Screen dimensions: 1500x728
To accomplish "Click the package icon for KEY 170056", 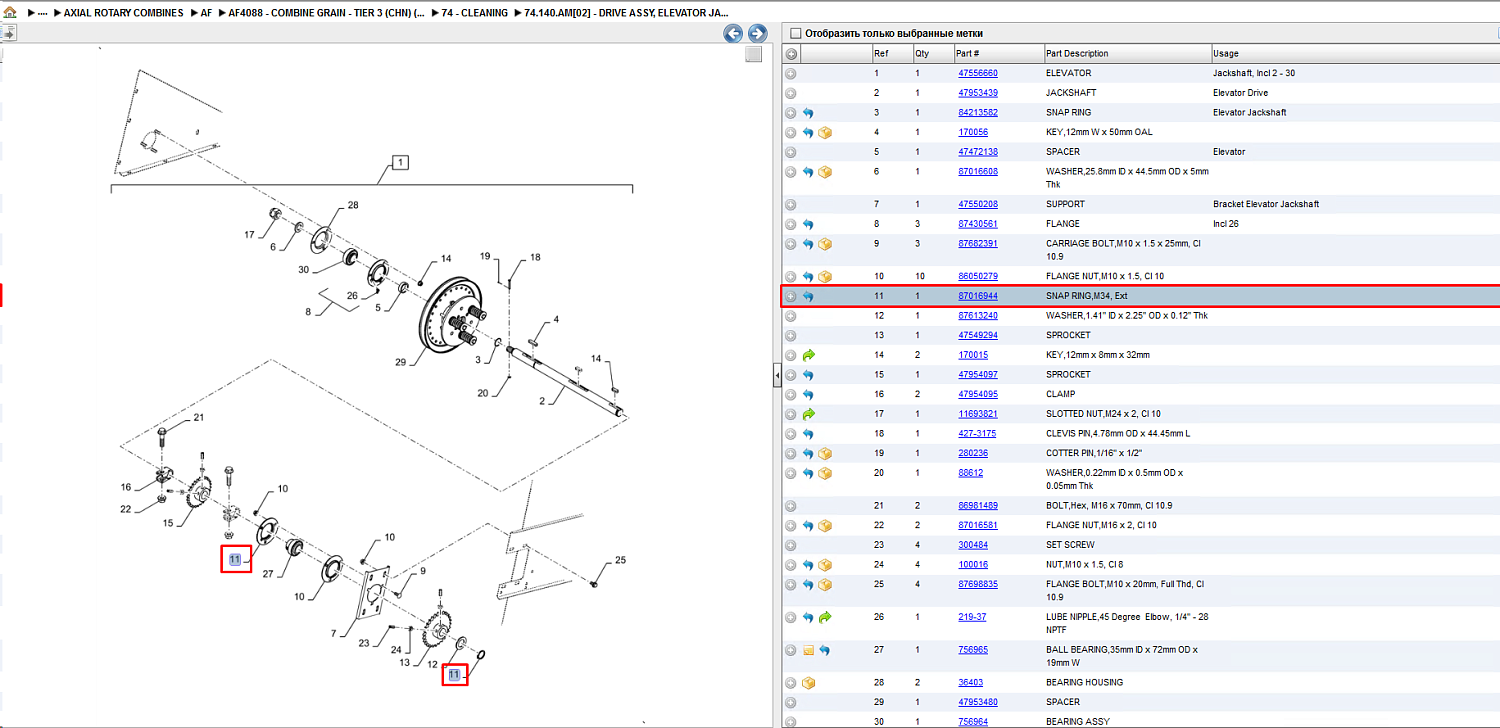I will pyautogui.click(x=825, y=132).
